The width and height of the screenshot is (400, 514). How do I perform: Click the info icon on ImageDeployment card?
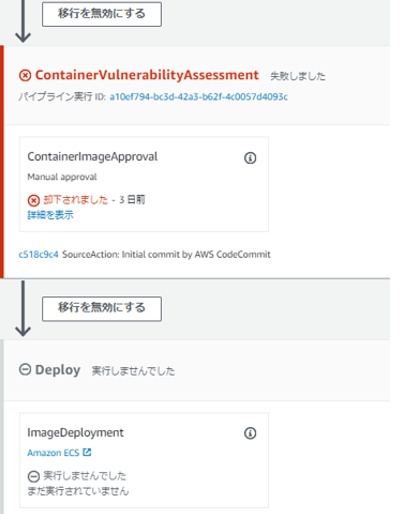click(x=250, y=433)
